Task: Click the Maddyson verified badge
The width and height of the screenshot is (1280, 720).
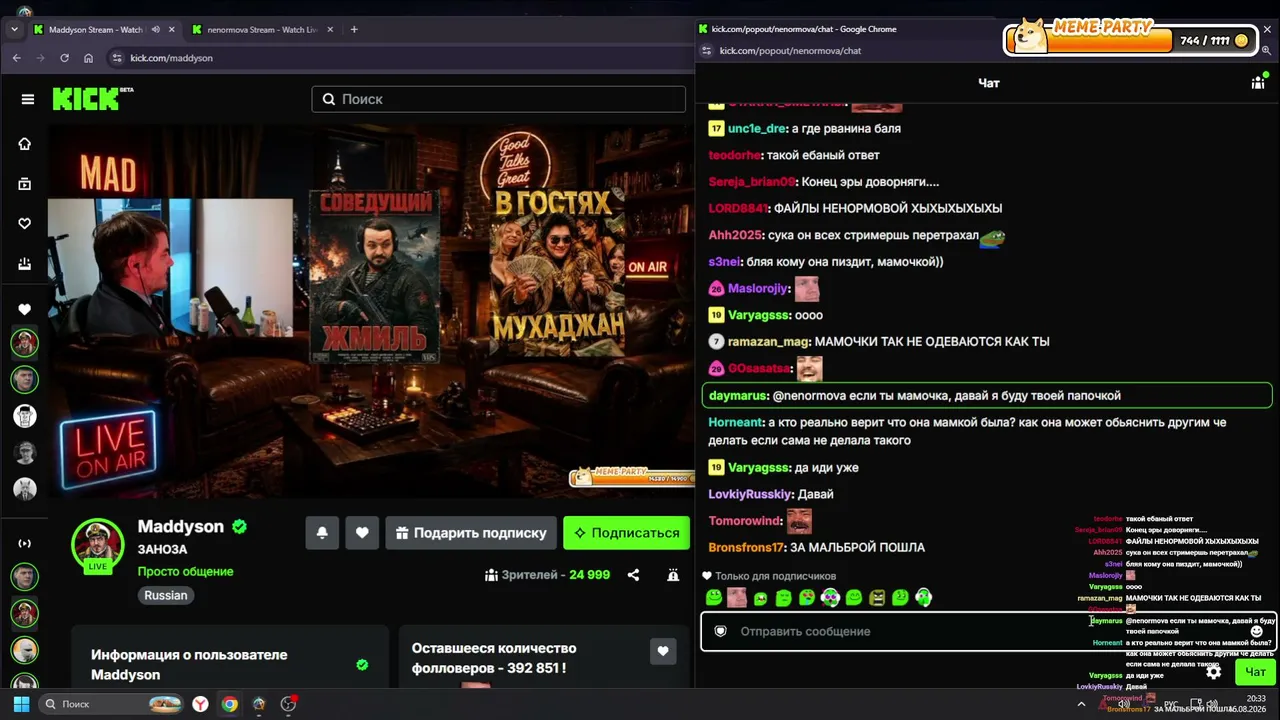Action: tap(240, 526)
